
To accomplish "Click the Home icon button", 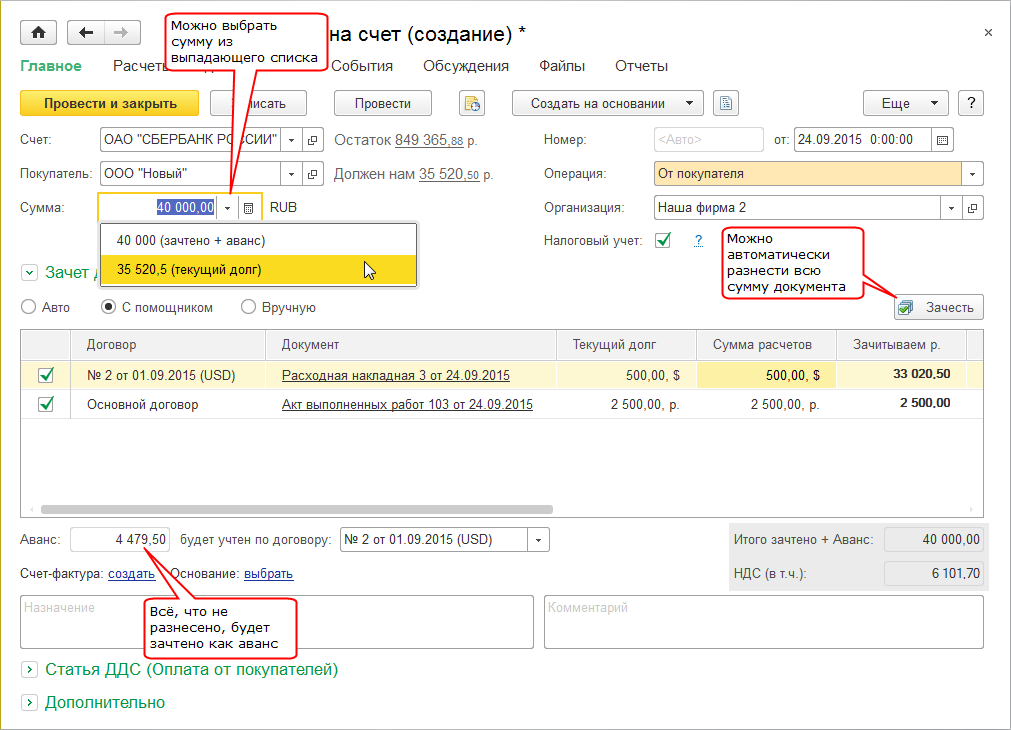I will 38,32.
